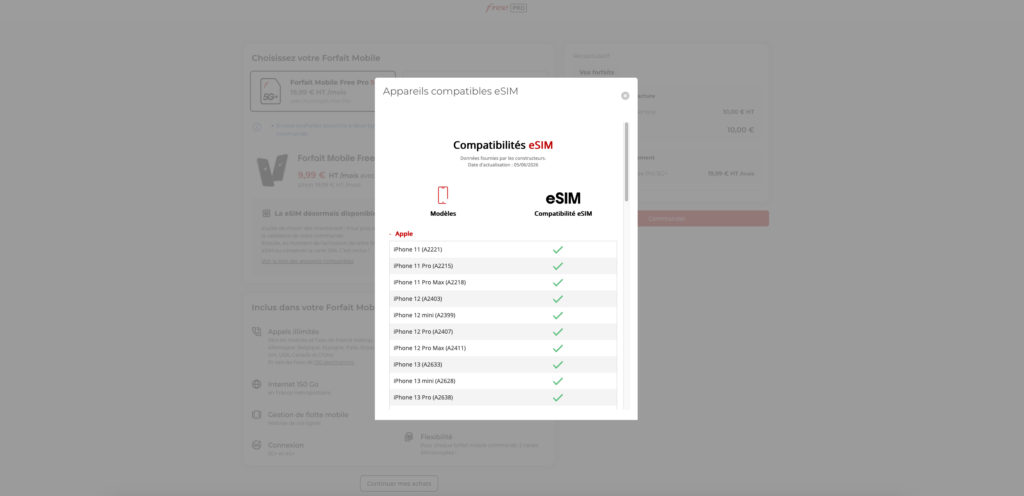This screenshot has height=496, width=1024.
Task: Click the iPhone 12 Pro Max (A2411) checkmark
Action: click(558, 348)
